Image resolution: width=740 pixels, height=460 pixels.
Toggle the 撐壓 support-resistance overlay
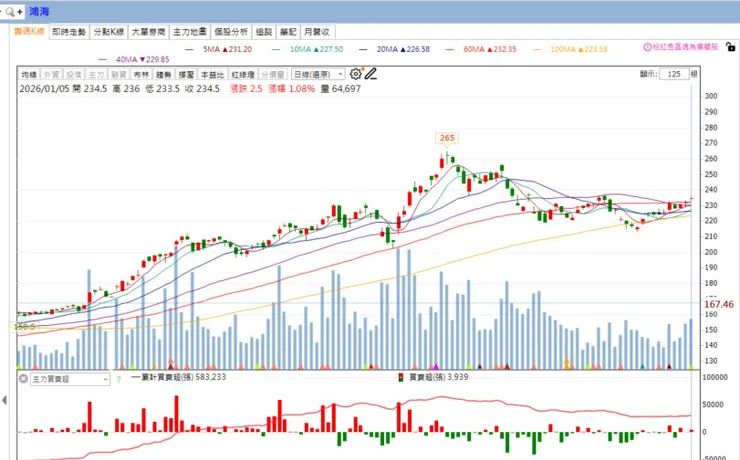click(186, 75)
